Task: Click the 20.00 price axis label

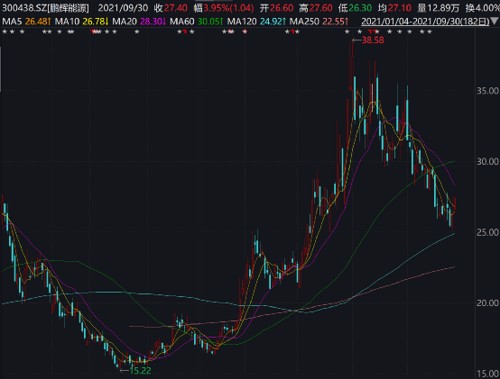Action: point(487,303)
